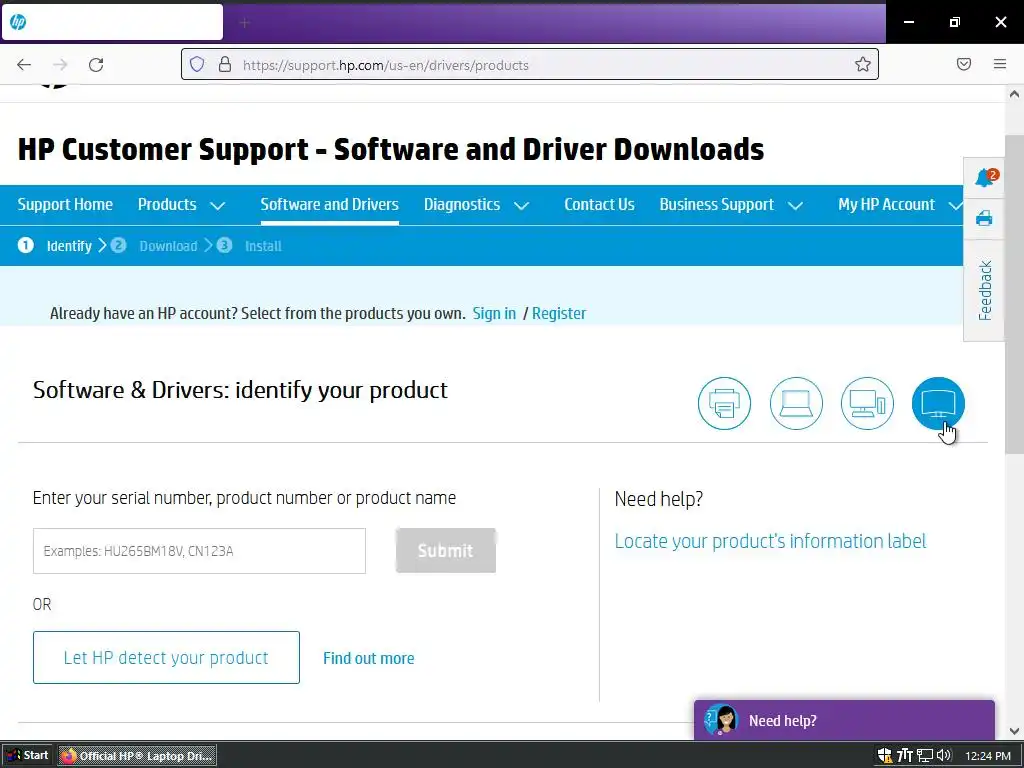Open the Windows Start button
1024x768 pixels.
[x=28, y=756]
